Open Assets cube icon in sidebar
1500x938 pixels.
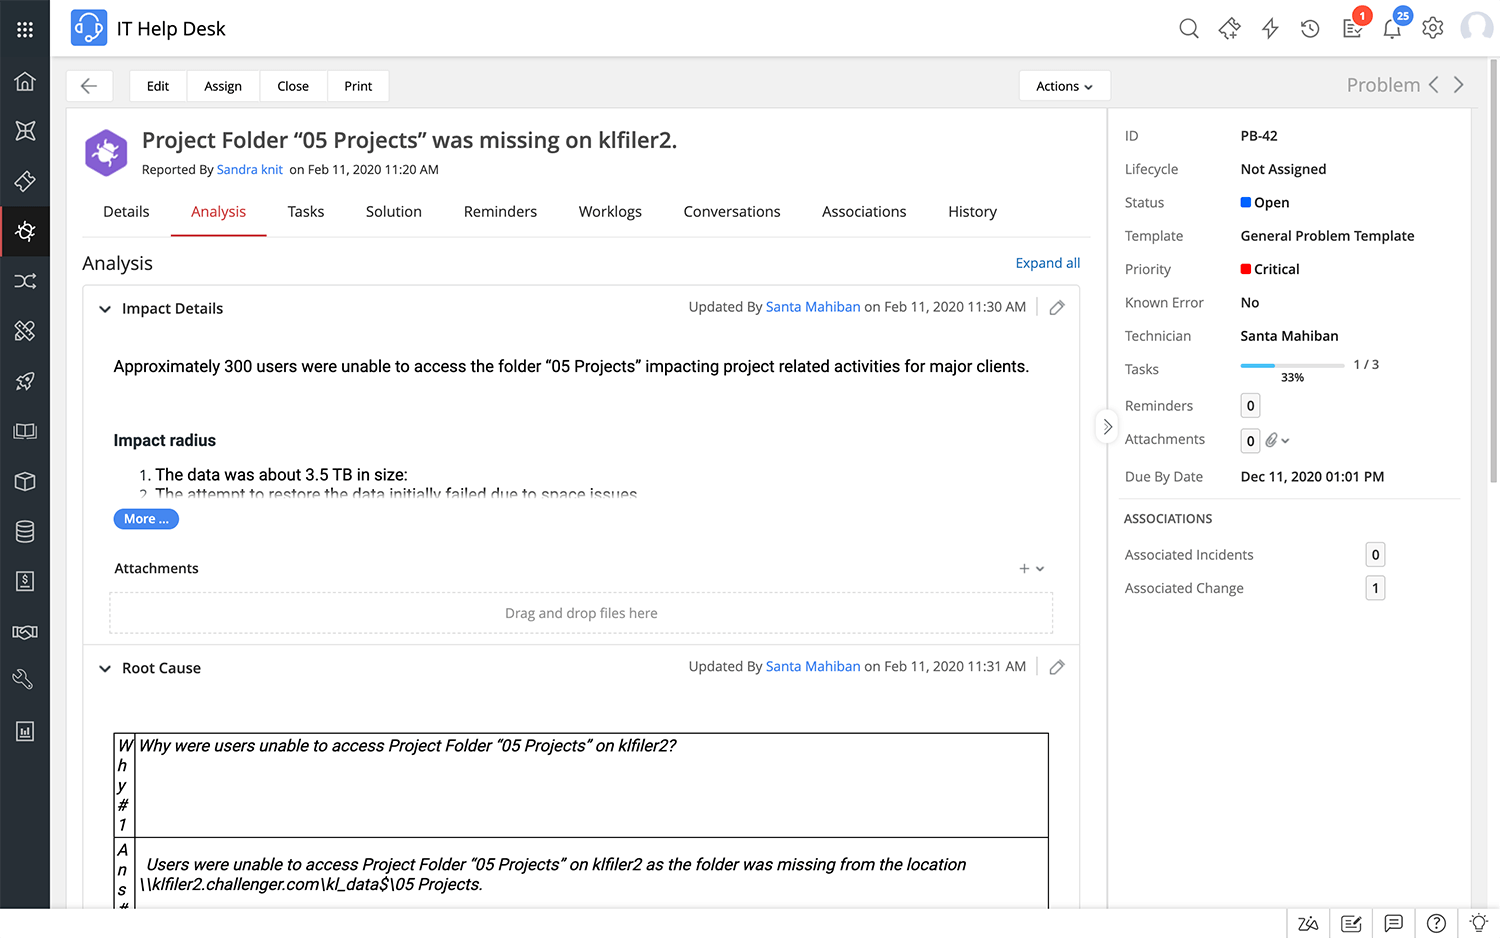(x=25, y=481)
